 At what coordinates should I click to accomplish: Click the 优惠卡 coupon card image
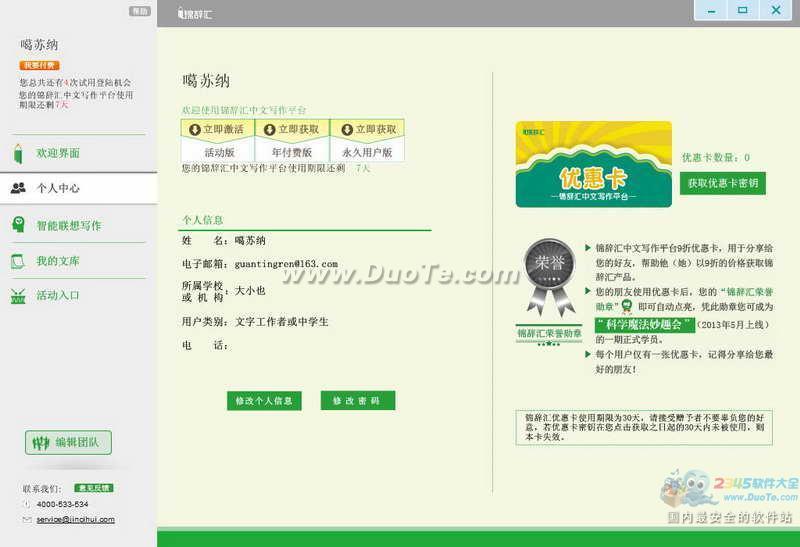593,164
